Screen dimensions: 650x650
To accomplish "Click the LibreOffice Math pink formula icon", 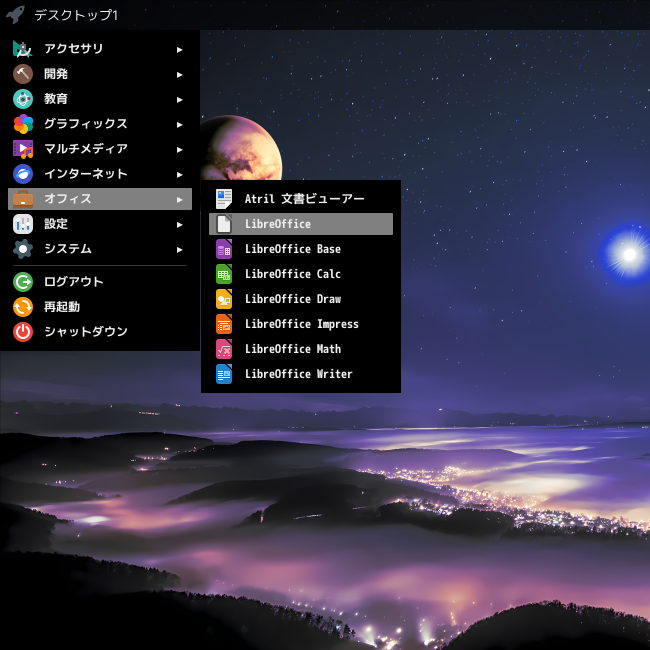I will pos(224,349).
